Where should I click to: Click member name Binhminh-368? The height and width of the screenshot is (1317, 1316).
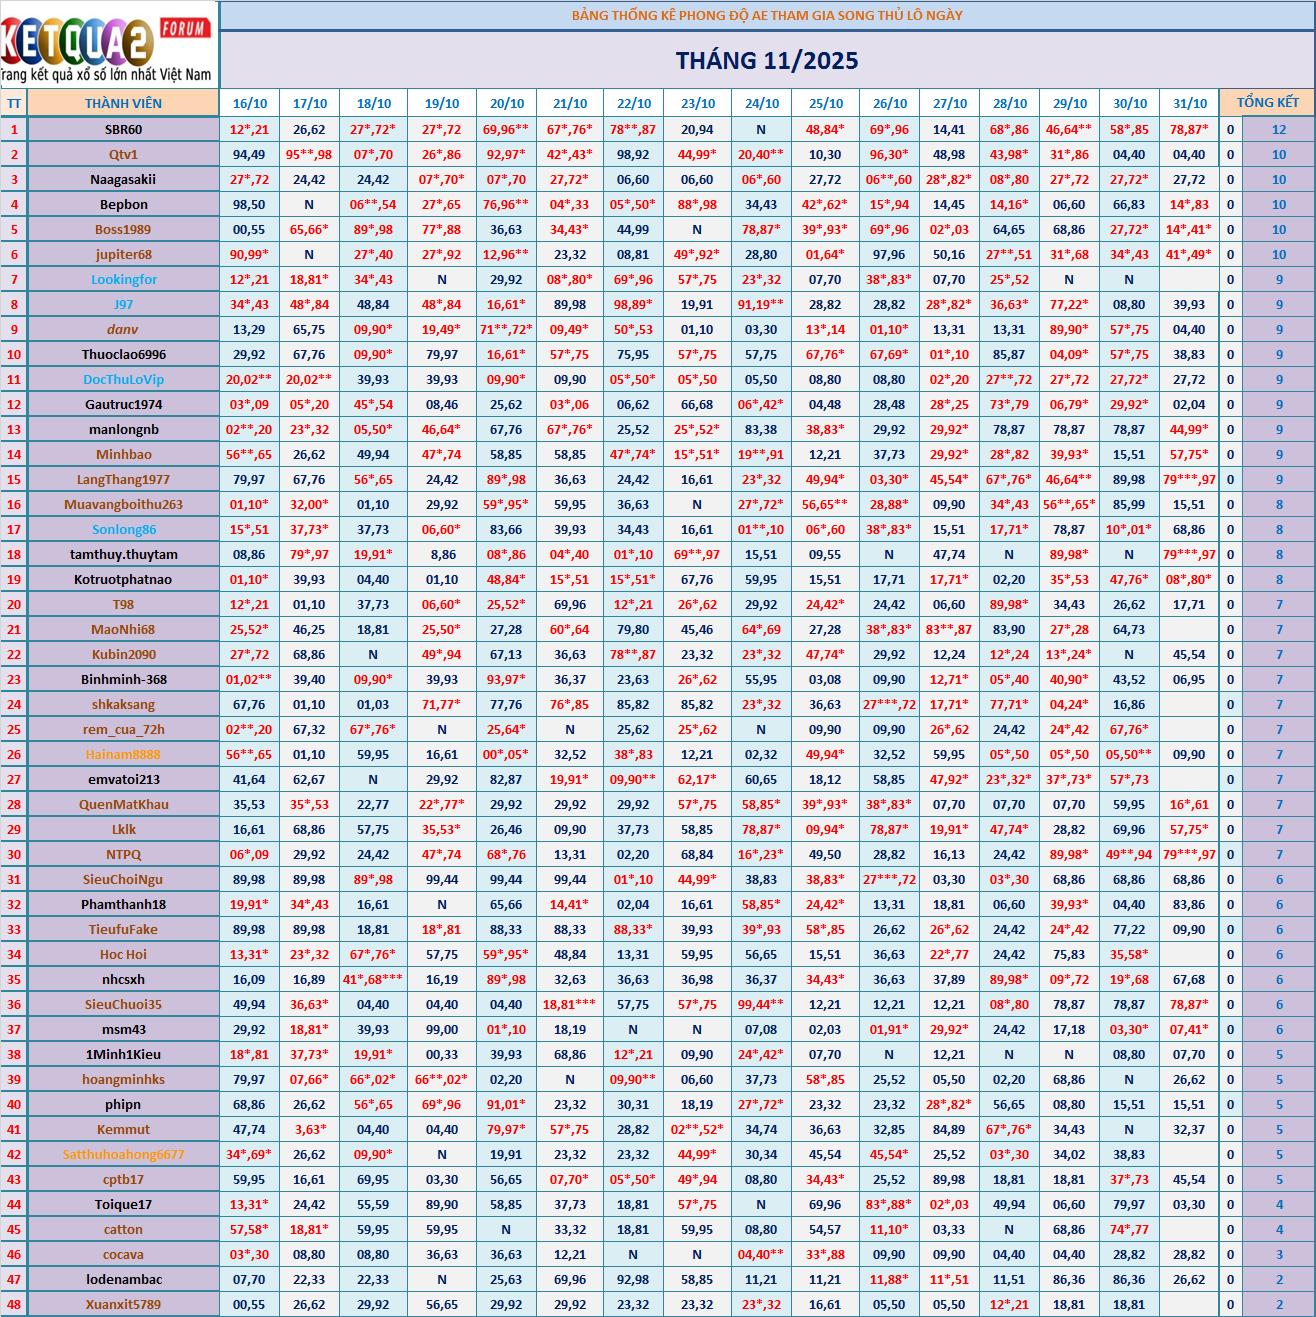pyautogui.click(x=123, y=679)
